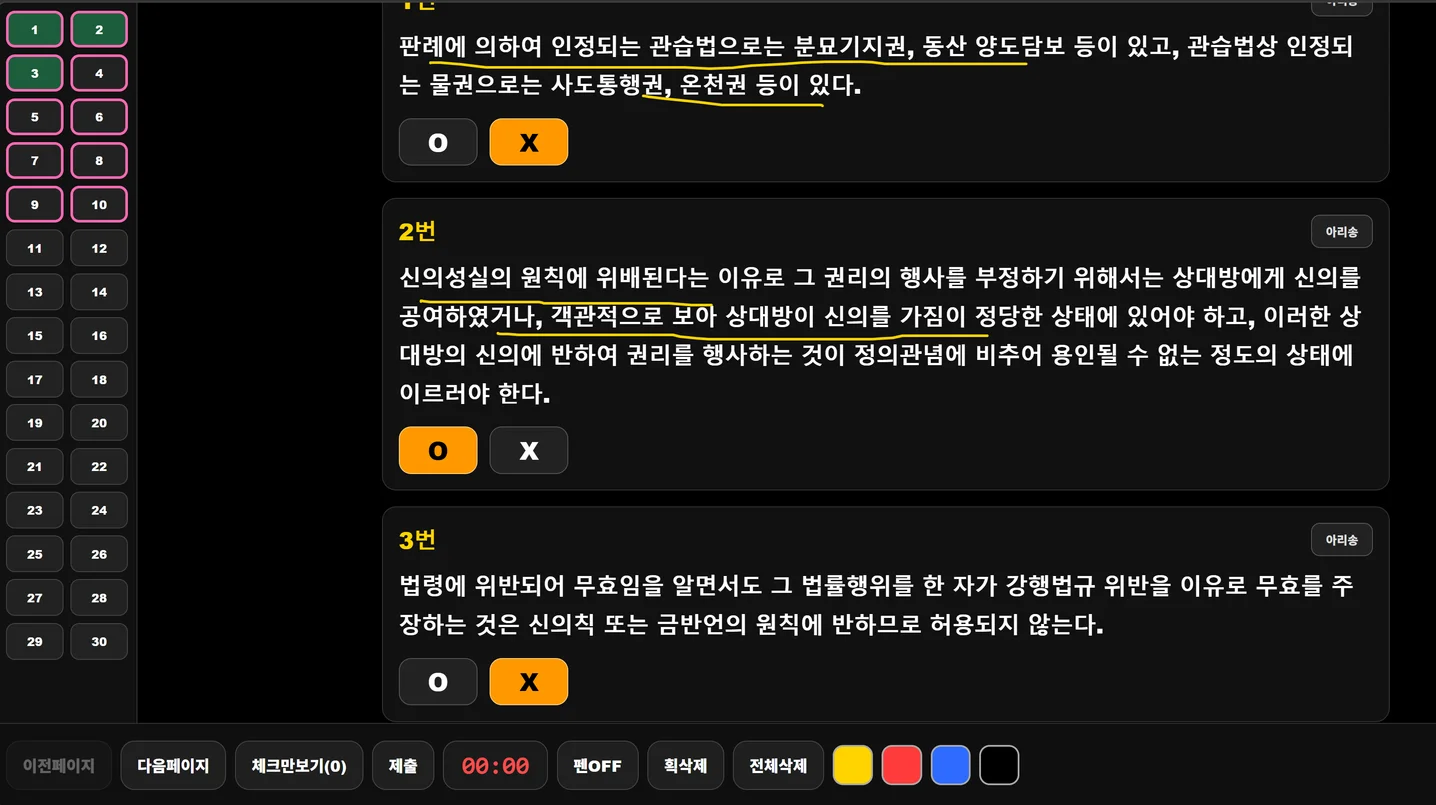Click question number 14 in sidebar
The image size is (1436, 805).
click(99, 292)
